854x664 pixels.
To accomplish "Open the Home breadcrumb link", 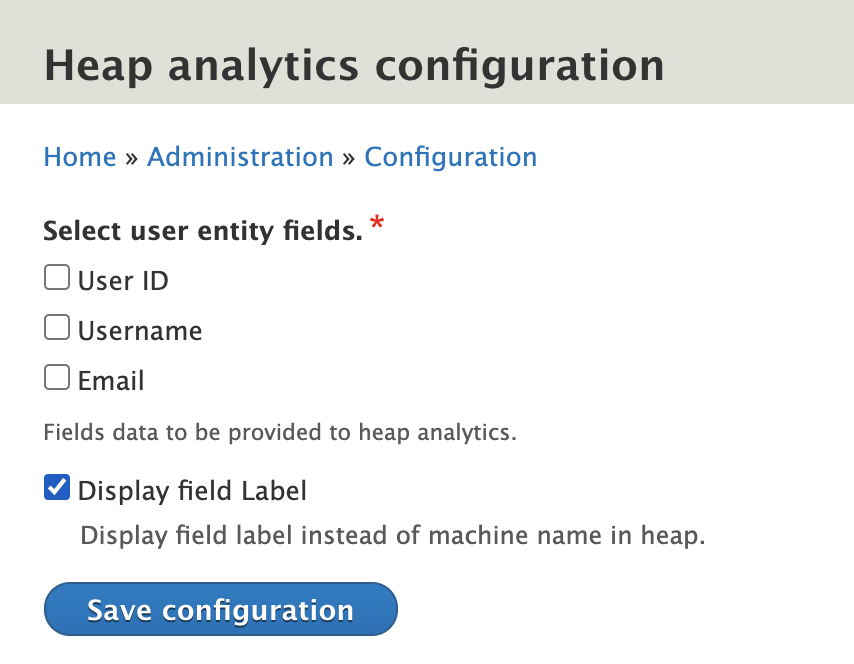I will (79, 157).
